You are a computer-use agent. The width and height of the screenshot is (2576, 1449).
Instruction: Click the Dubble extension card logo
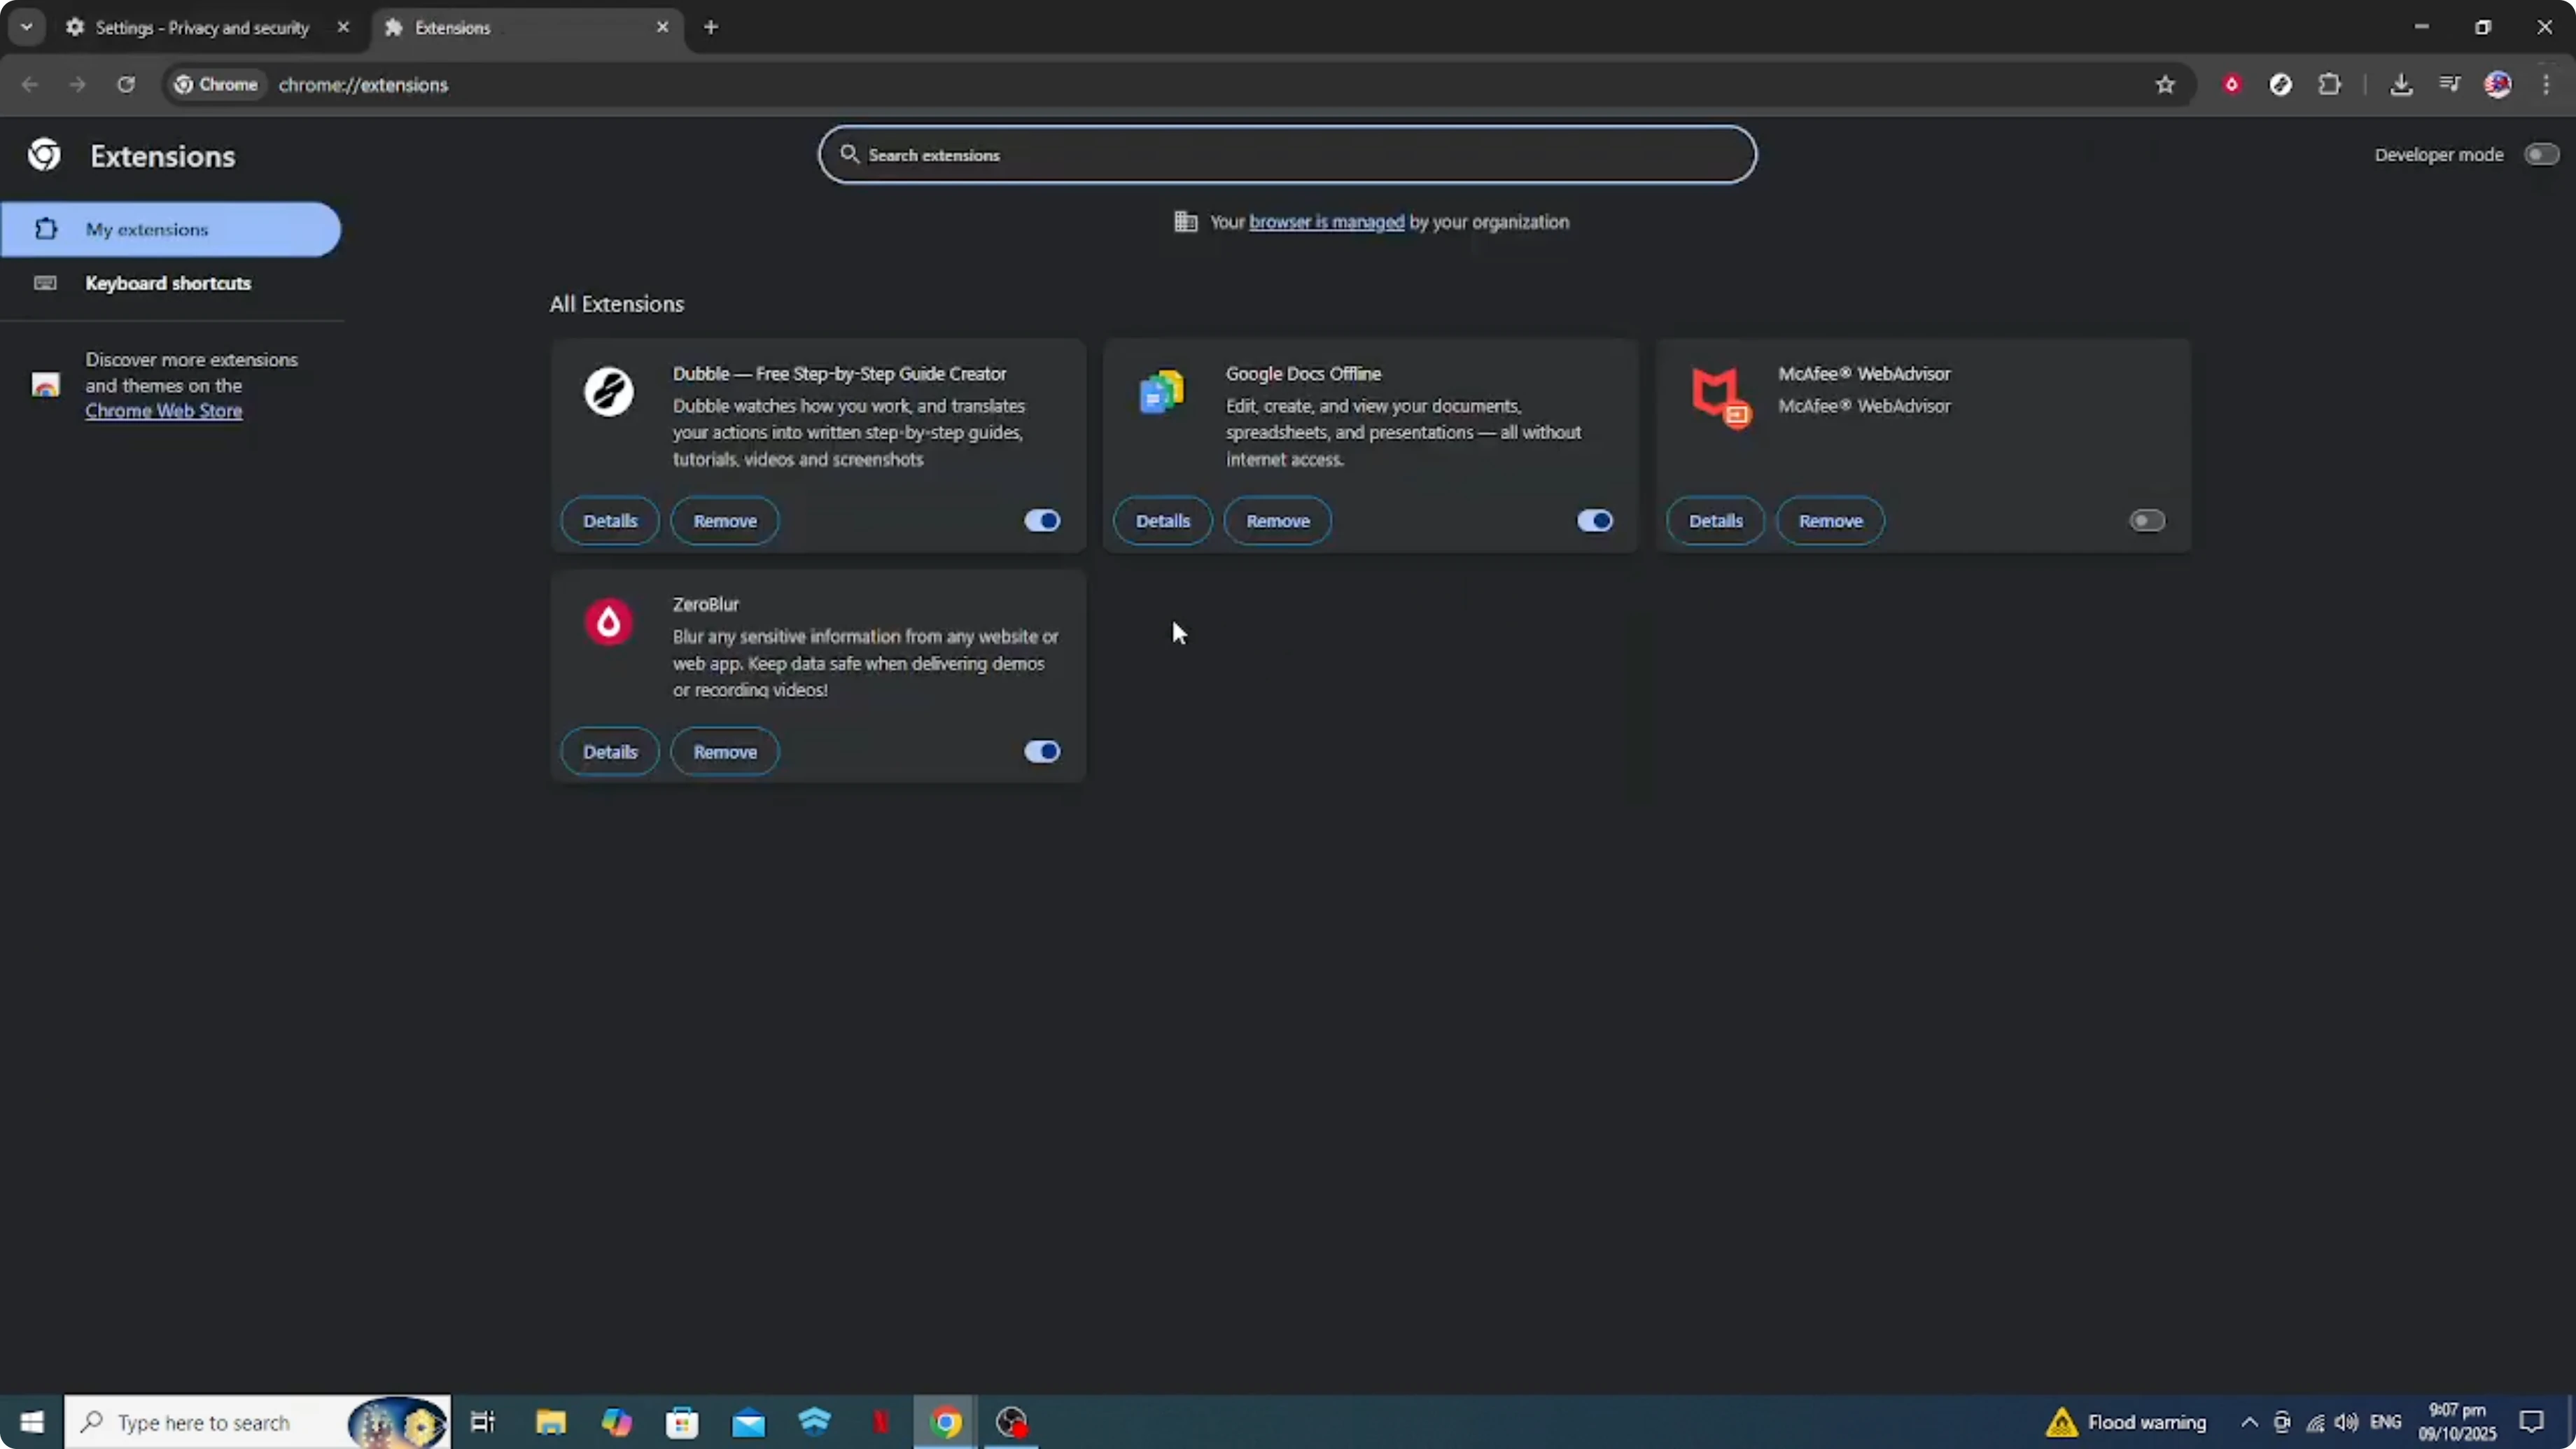pyautogui.click(x=608, y=391)
